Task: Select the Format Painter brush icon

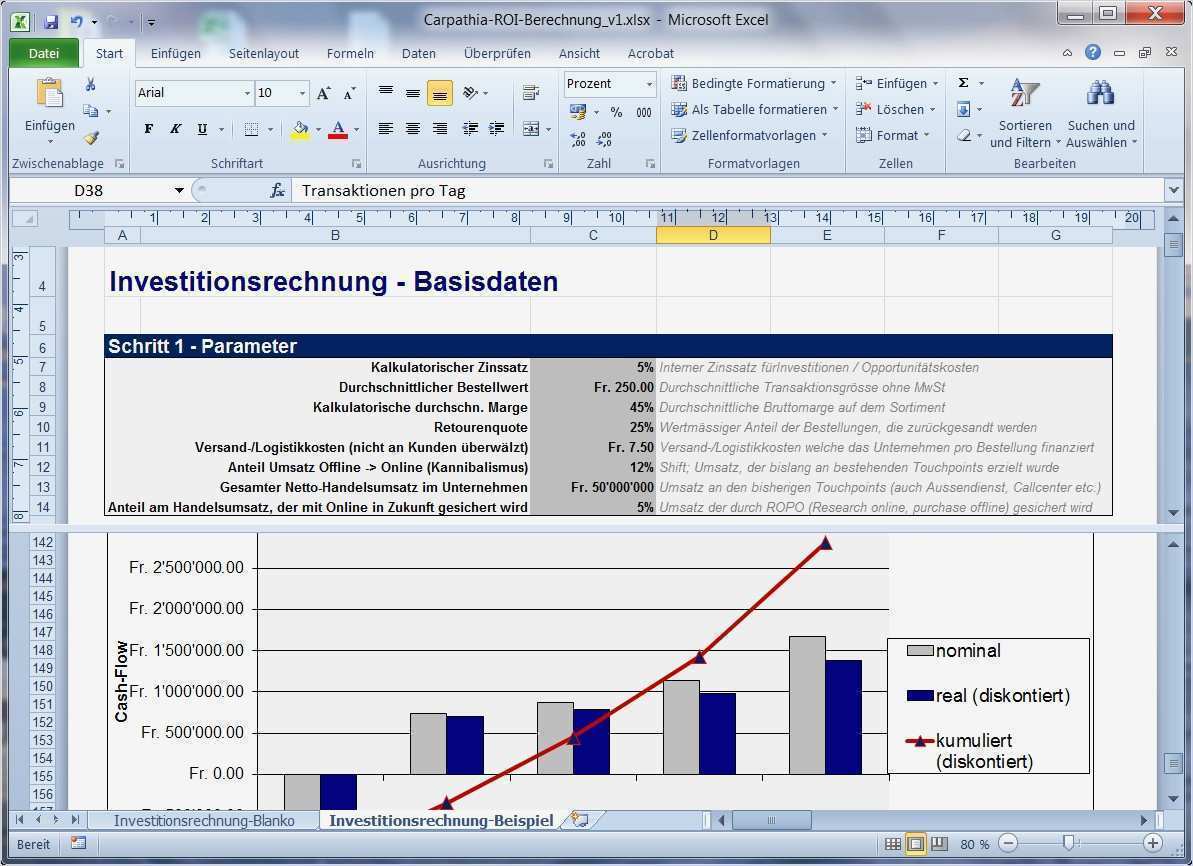Action: click(91, 138)
